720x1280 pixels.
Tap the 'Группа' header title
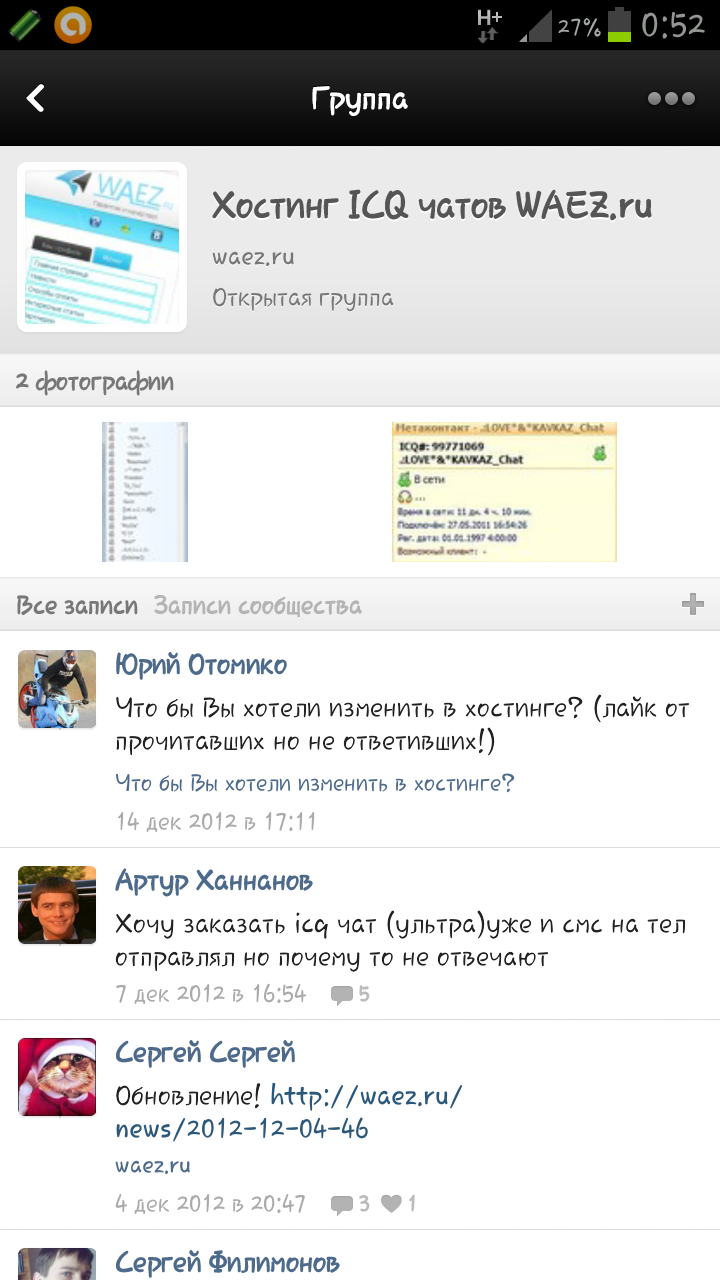tap(359, 99)
